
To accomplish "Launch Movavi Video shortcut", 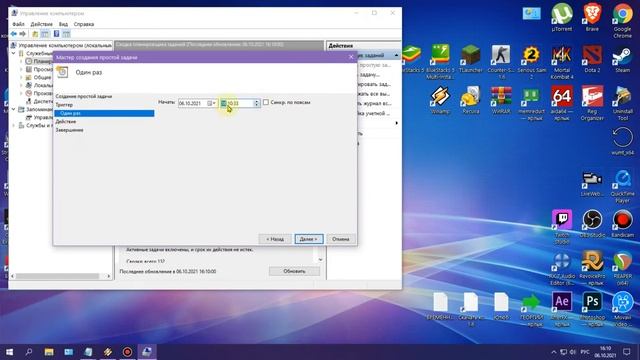I will coord(622,309).
